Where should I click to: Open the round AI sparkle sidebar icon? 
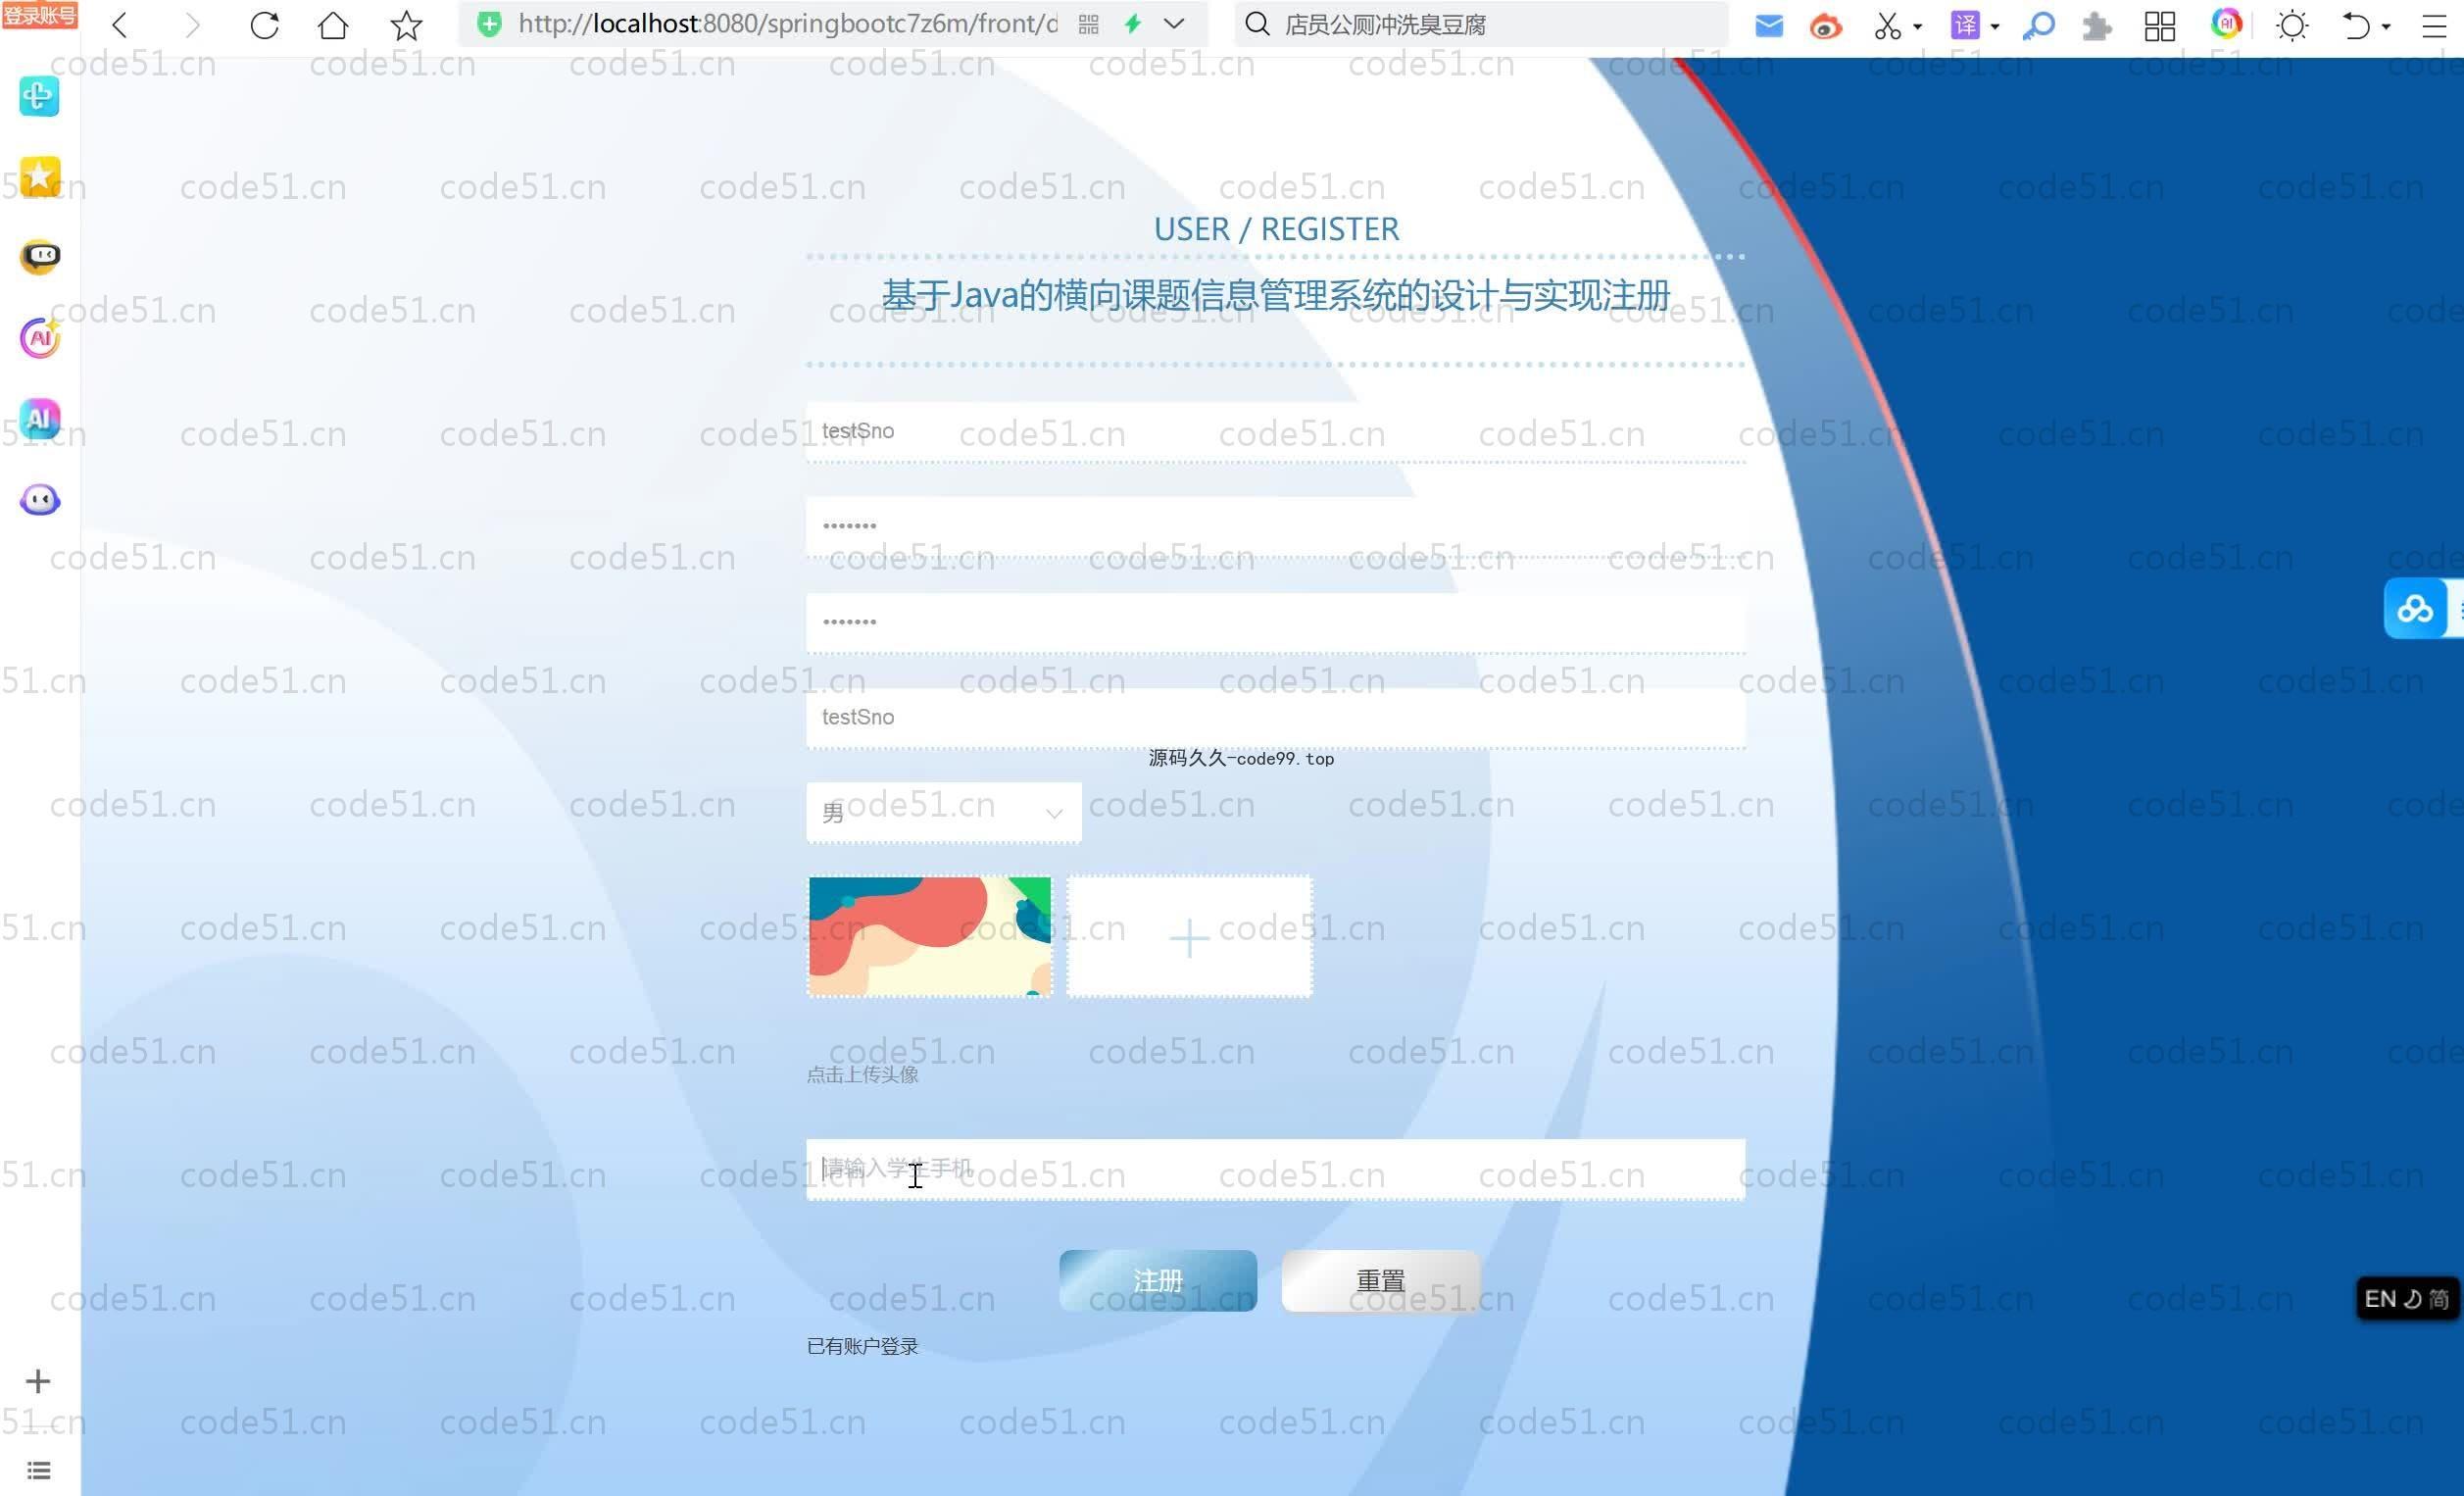point(40,338)
